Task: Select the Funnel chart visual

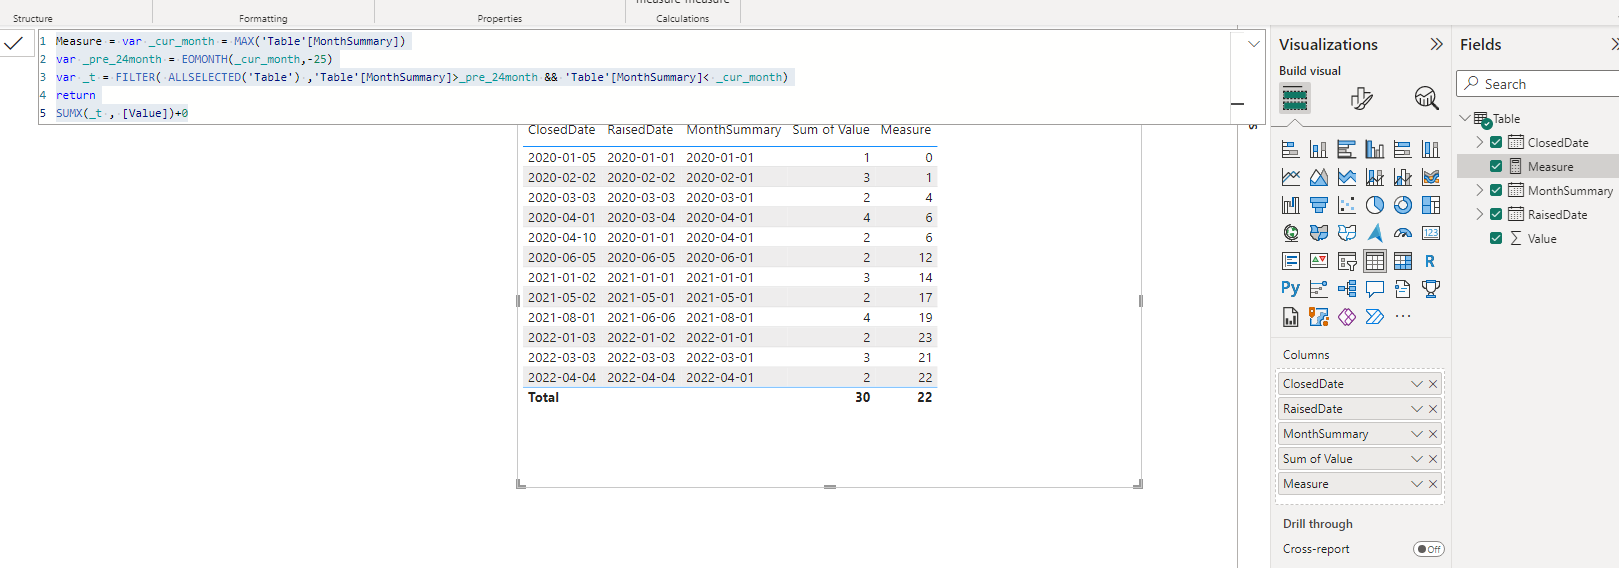Action: click(1319, 205)
